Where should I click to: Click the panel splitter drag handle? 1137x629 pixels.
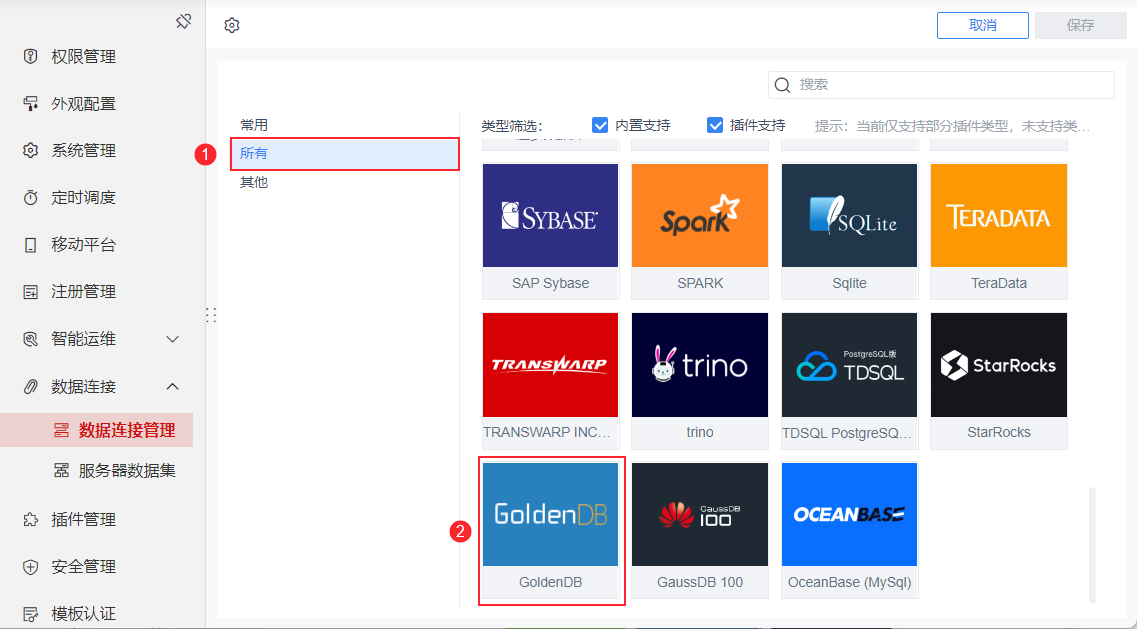[211, 315]
